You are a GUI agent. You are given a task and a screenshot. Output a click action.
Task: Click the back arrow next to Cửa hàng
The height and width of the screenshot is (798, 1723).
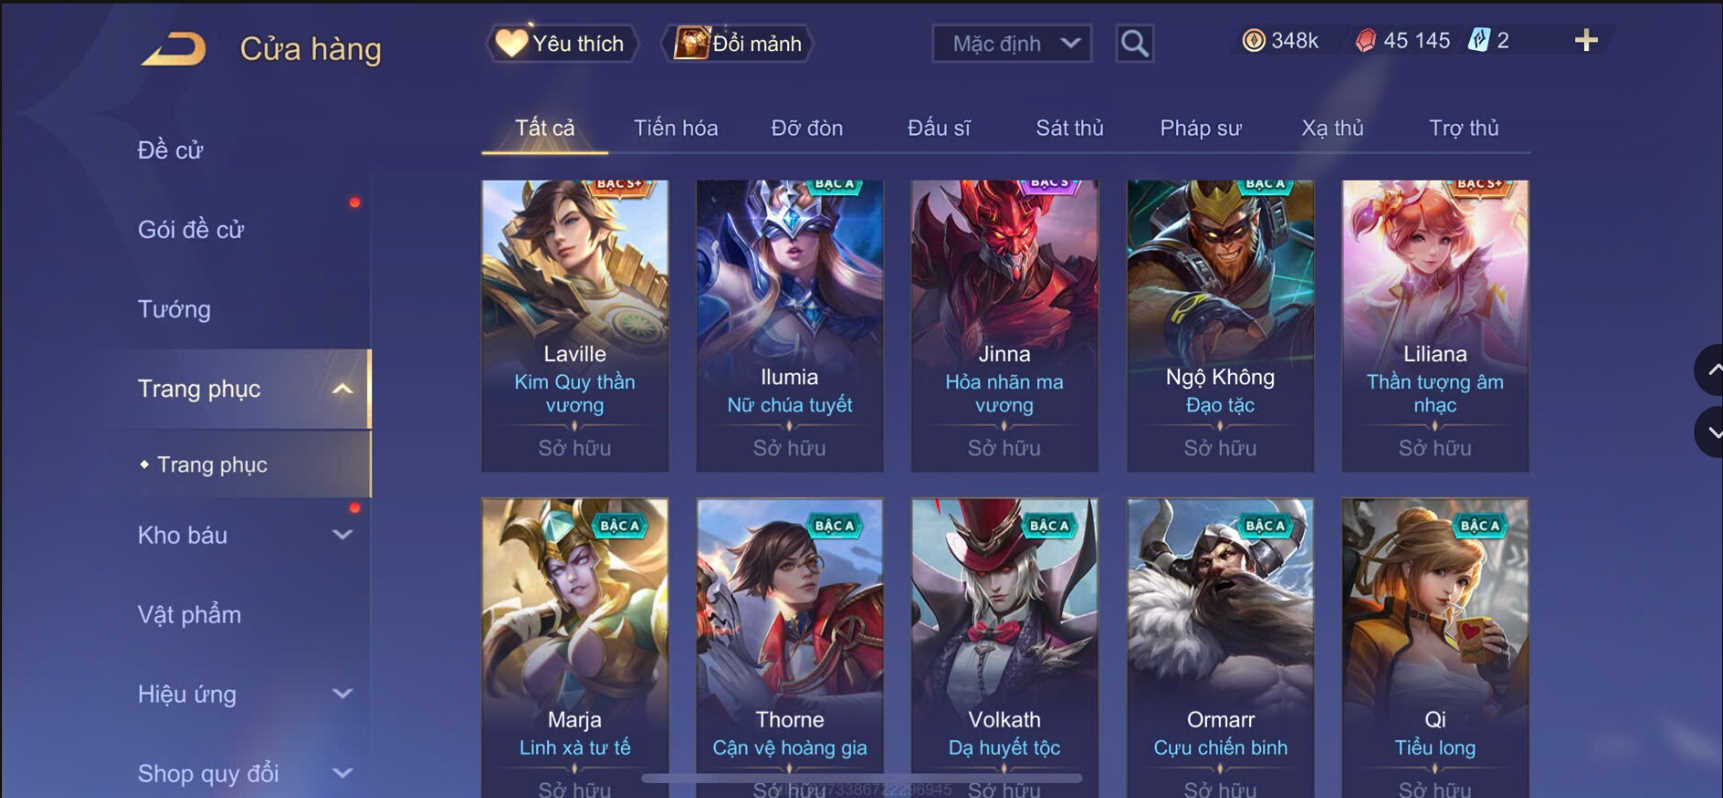tap(174, 48)
